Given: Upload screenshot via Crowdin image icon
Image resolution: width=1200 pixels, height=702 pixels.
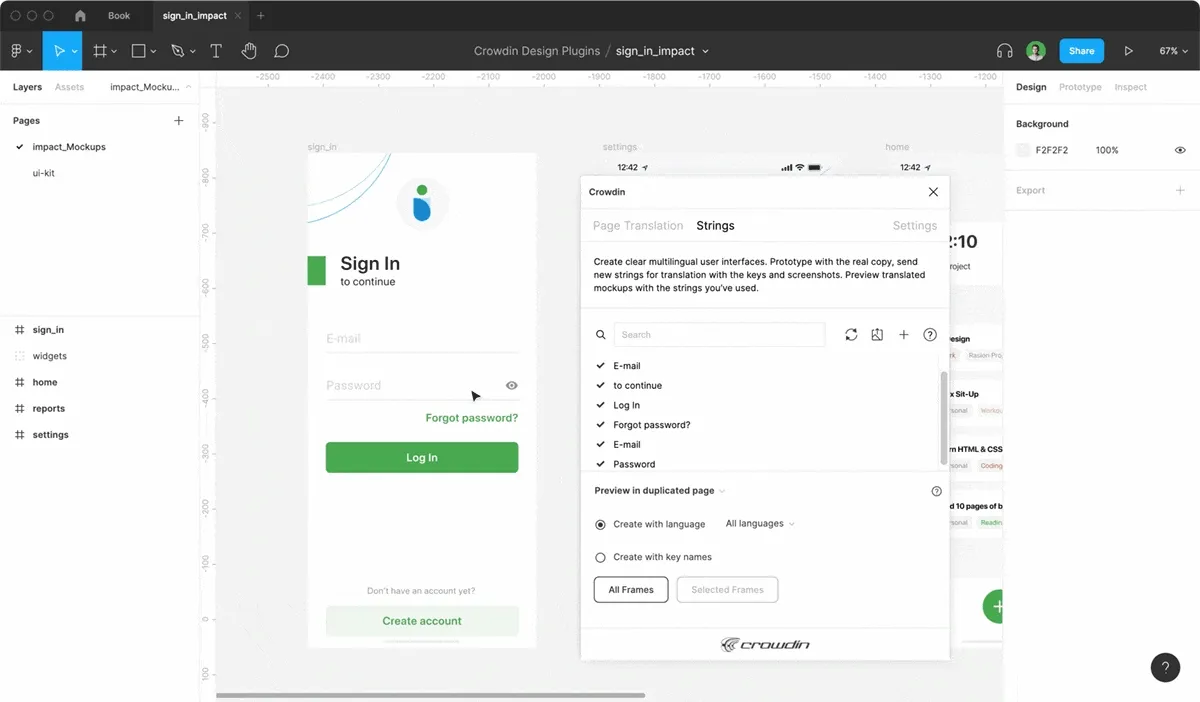Looking at the screenshot, I should tap(877, 334).
